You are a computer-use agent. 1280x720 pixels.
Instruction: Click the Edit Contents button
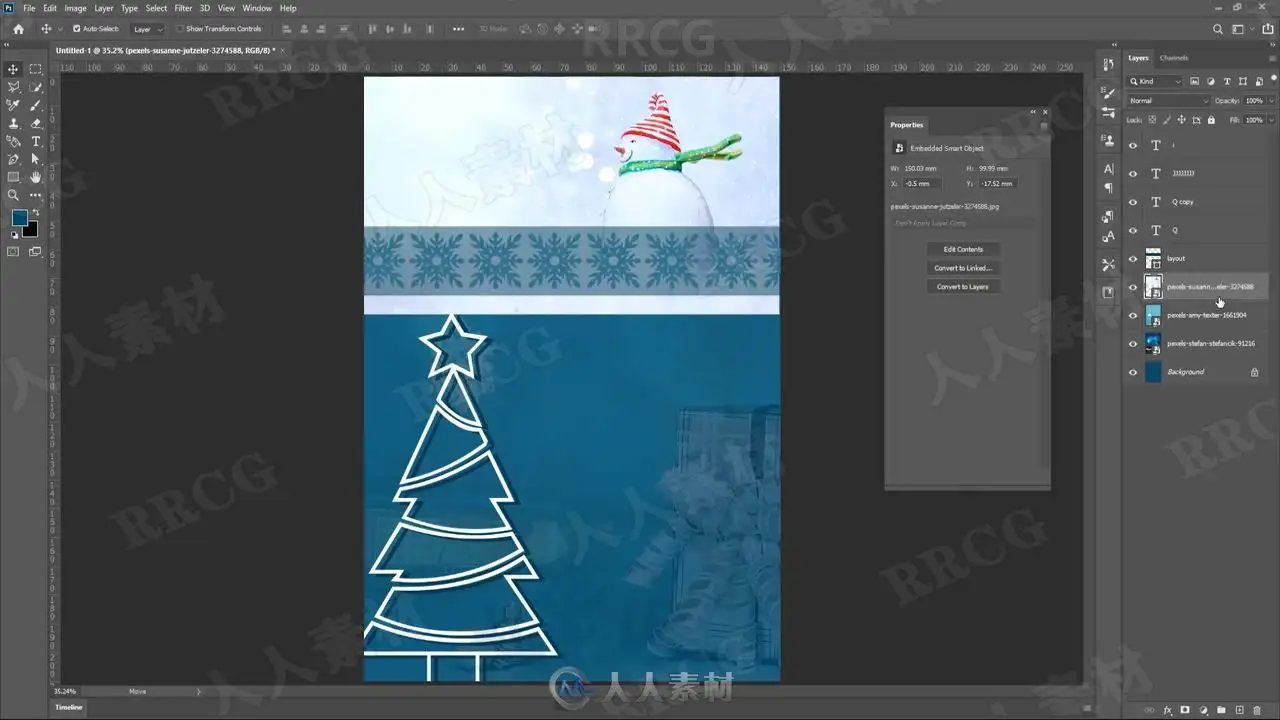963,249
